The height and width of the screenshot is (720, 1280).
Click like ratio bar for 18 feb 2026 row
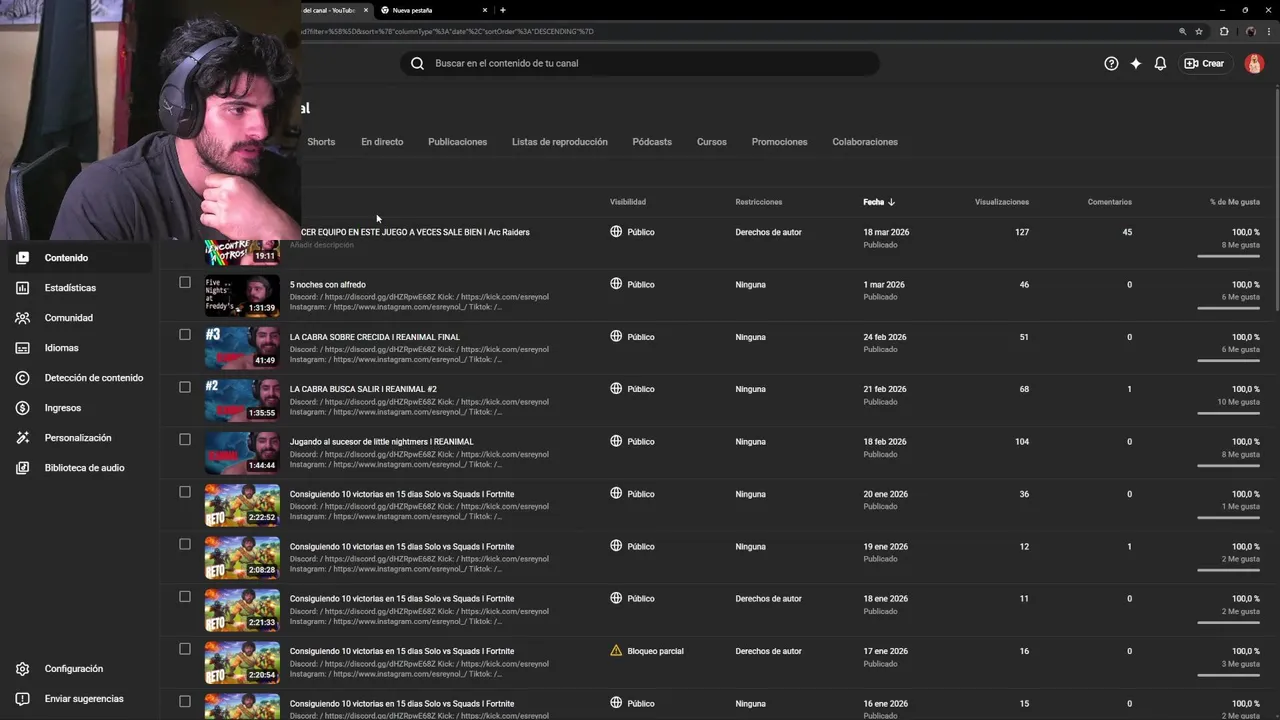point(1228,465)
